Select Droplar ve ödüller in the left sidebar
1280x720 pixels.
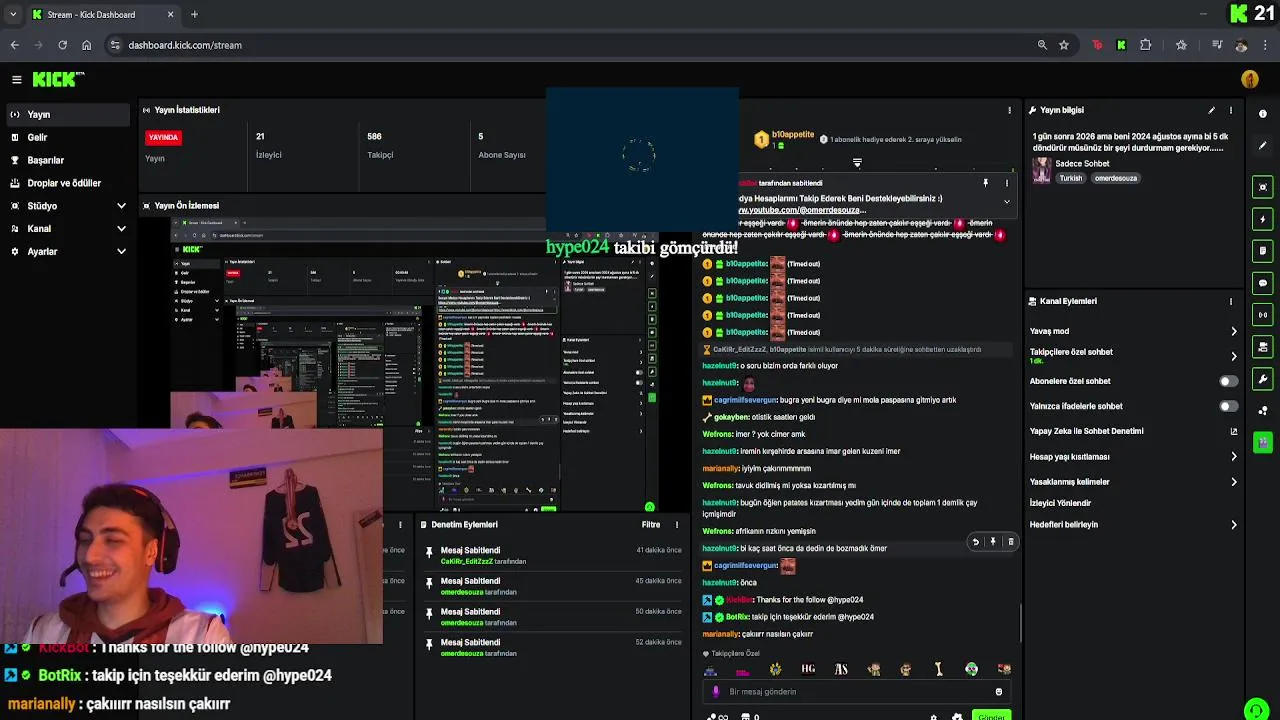coord(68,183)
